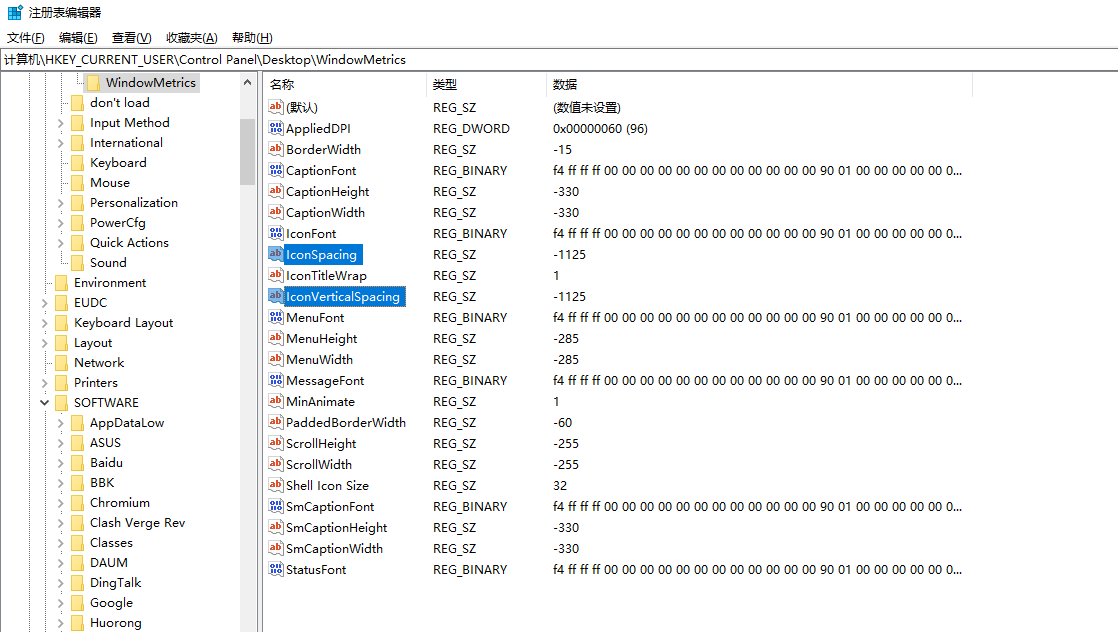
Task: Click the Google folder icon
Action: [x=78, y=603]
